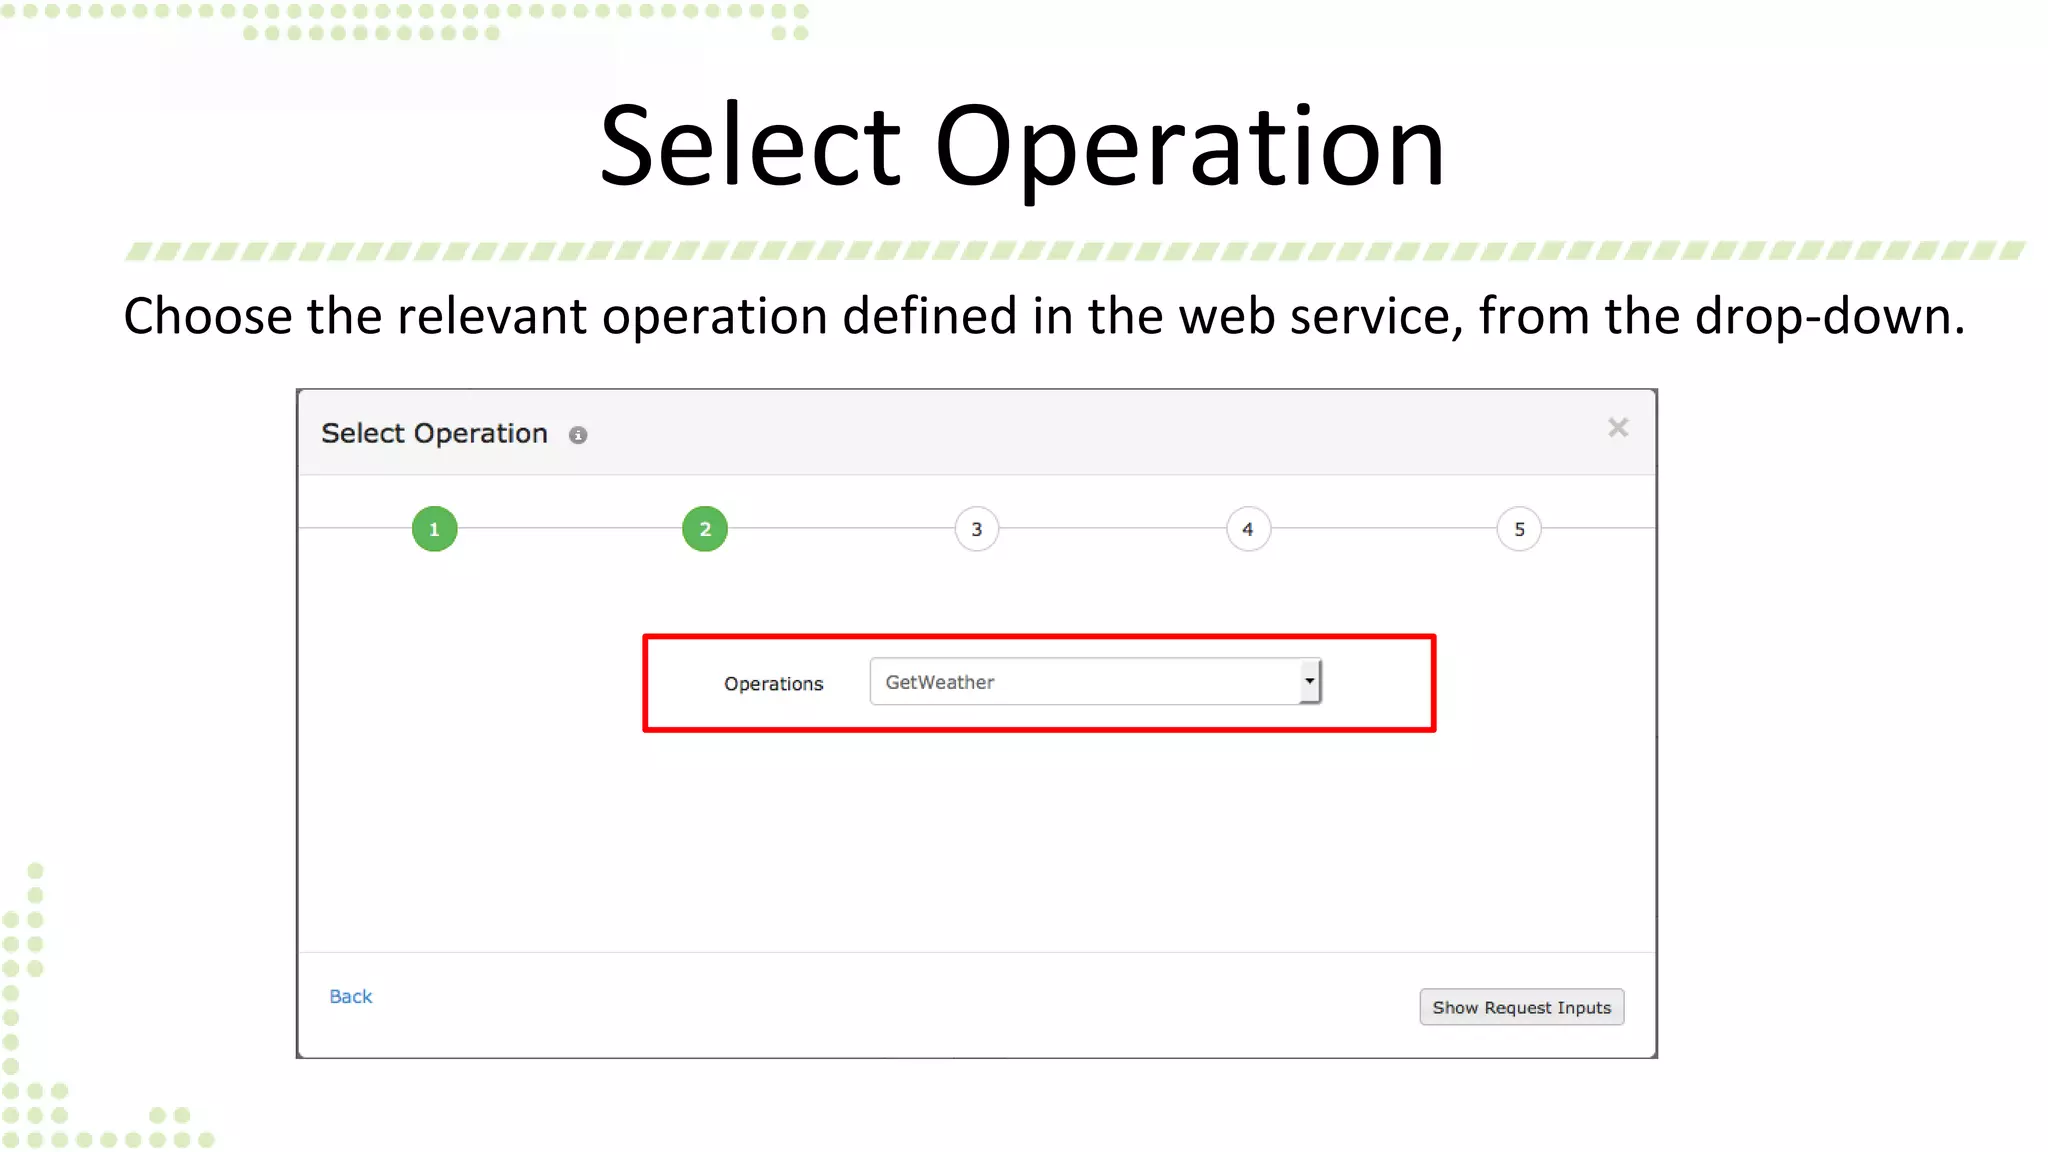Click the info icon beside Select Operation
The height and width of the screenshot is (1152, 2048).
(x=578, y=435)
